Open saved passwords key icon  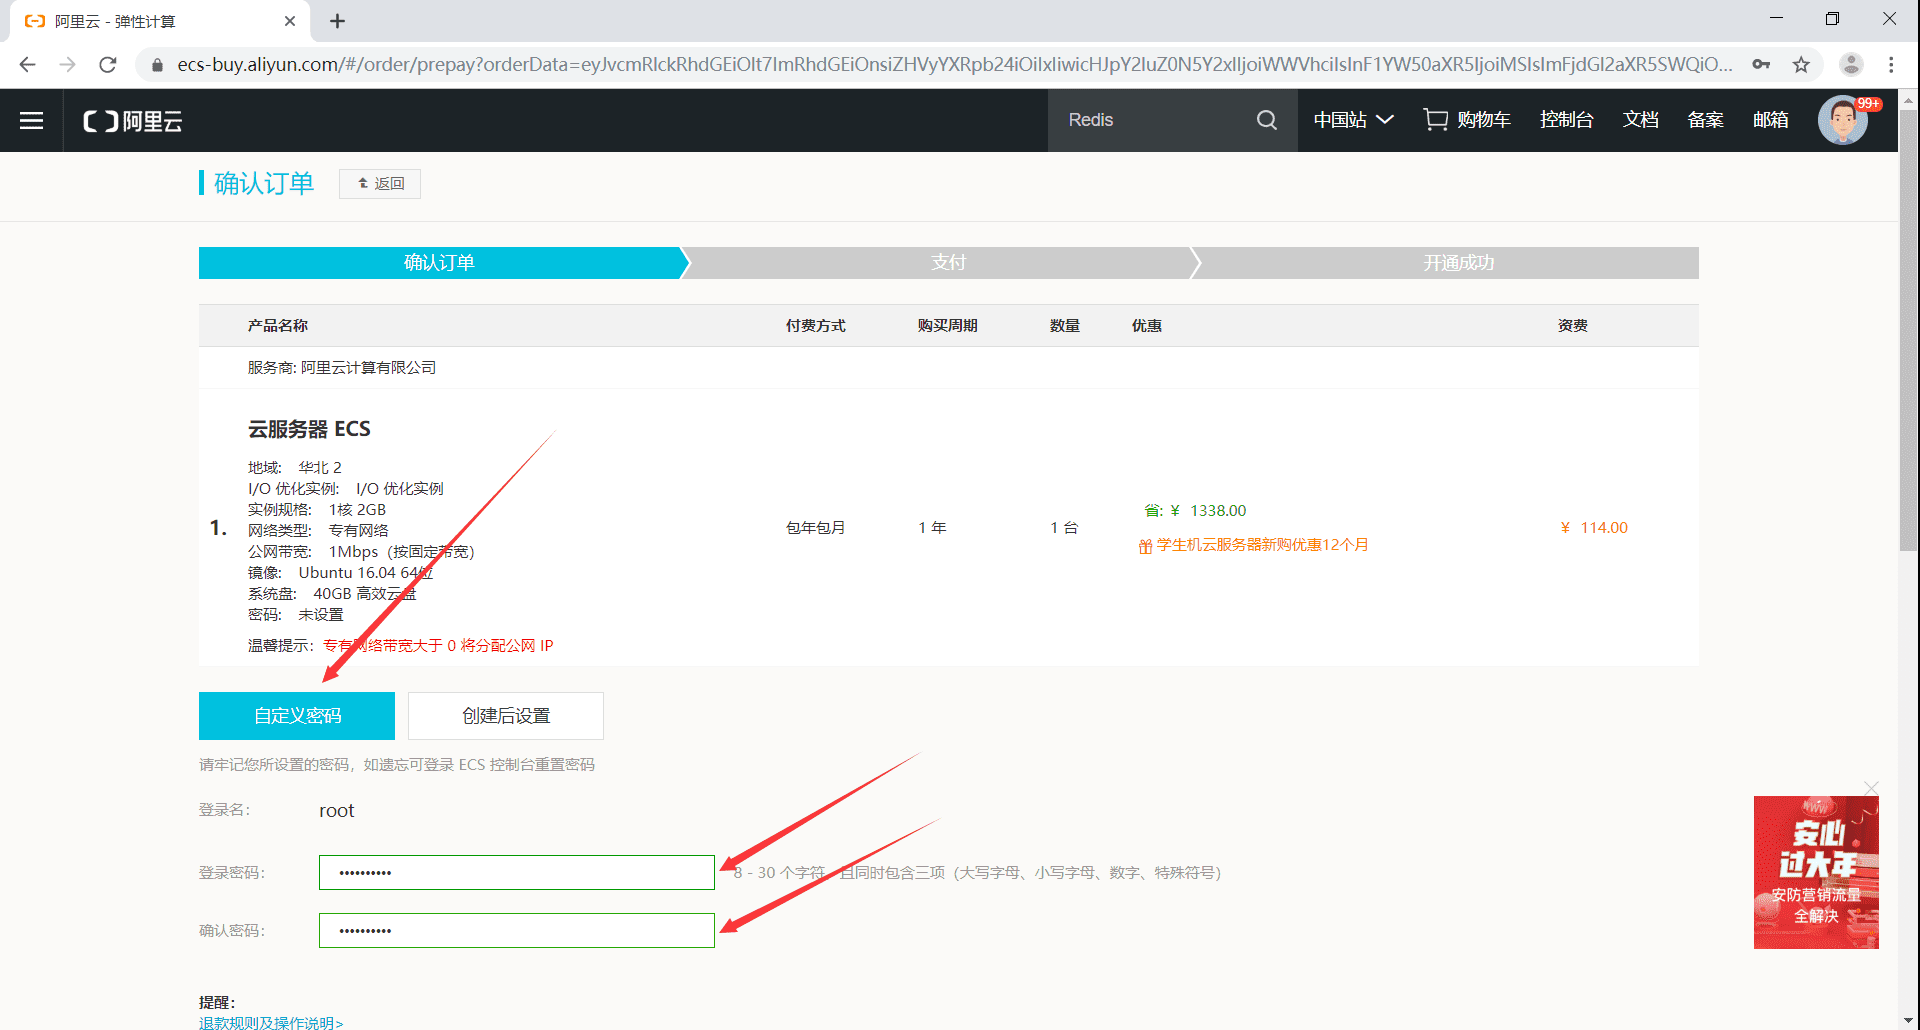pos(1761,64)
